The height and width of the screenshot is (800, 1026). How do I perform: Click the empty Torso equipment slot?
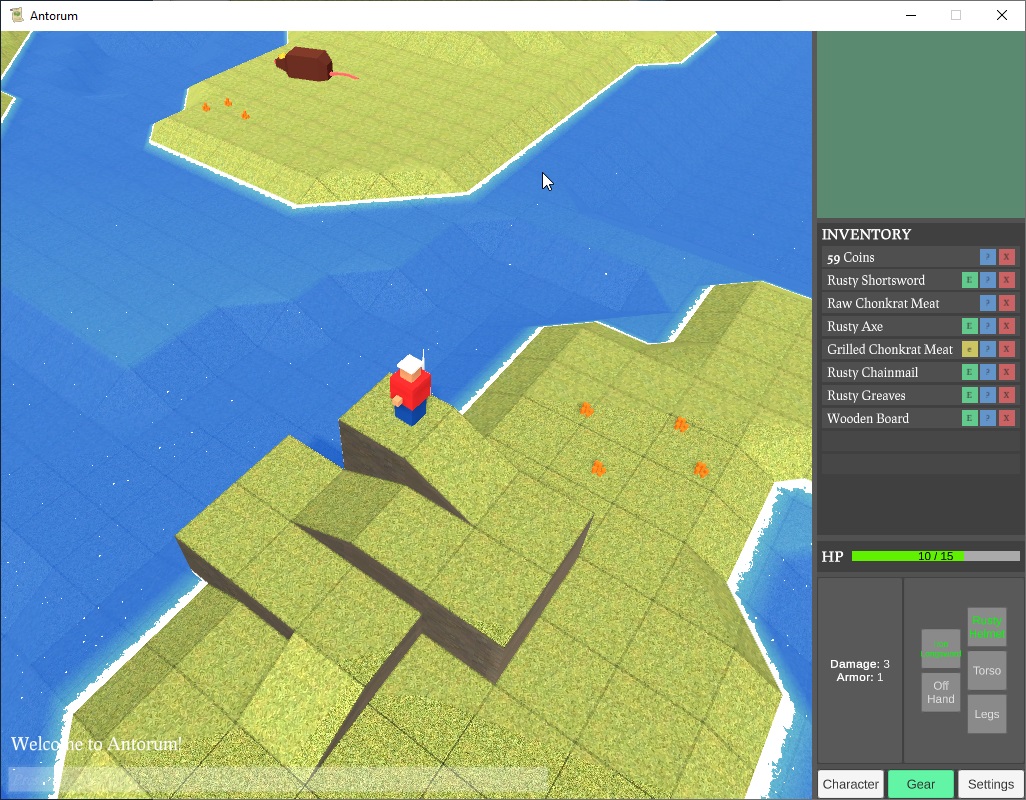[x=987, y=671]
